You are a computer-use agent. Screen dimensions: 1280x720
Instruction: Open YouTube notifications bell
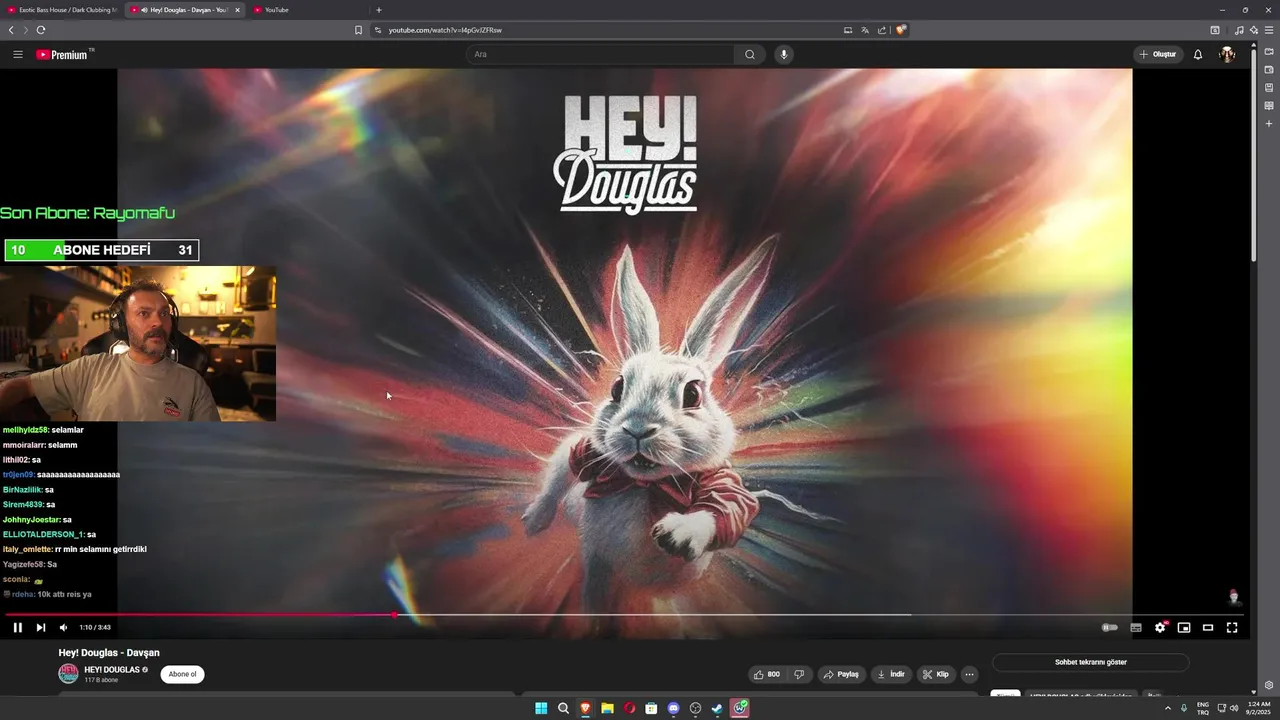[x=1198, y=54]
